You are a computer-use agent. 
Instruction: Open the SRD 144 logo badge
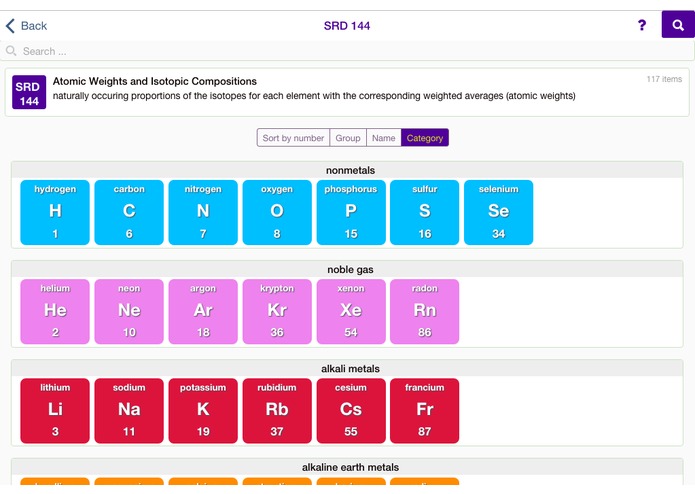(29, 92)
